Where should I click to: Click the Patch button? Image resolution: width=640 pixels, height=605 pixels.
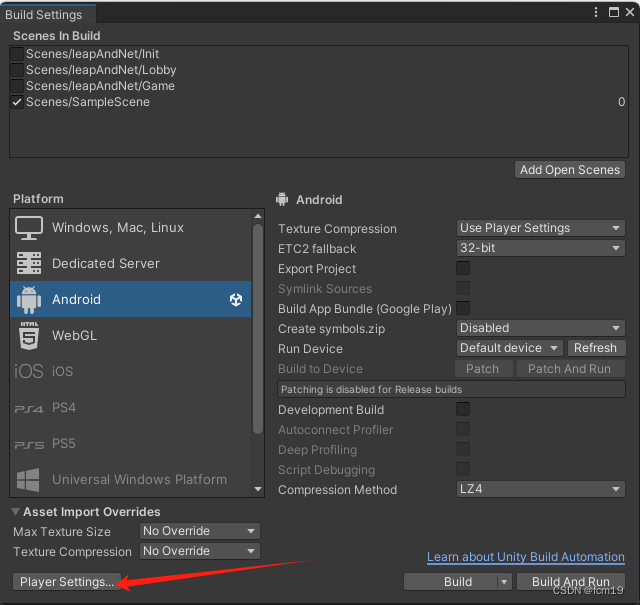pyautogui.click(x=483, y=369)
